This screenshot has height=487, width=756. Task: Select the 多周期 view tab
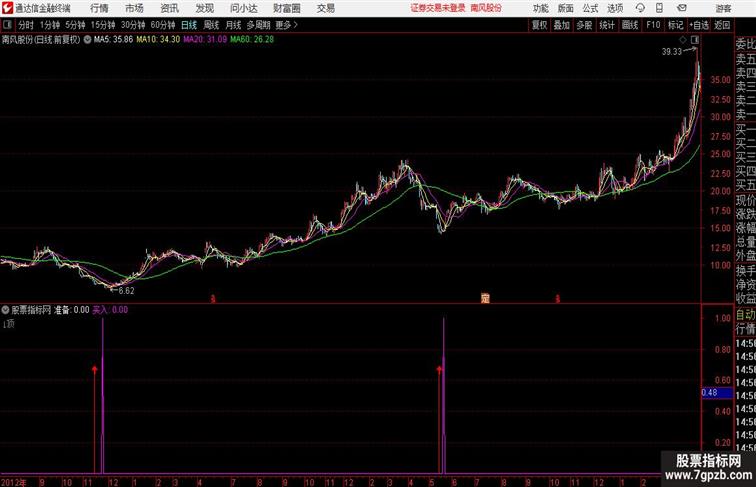pos(258,25)
